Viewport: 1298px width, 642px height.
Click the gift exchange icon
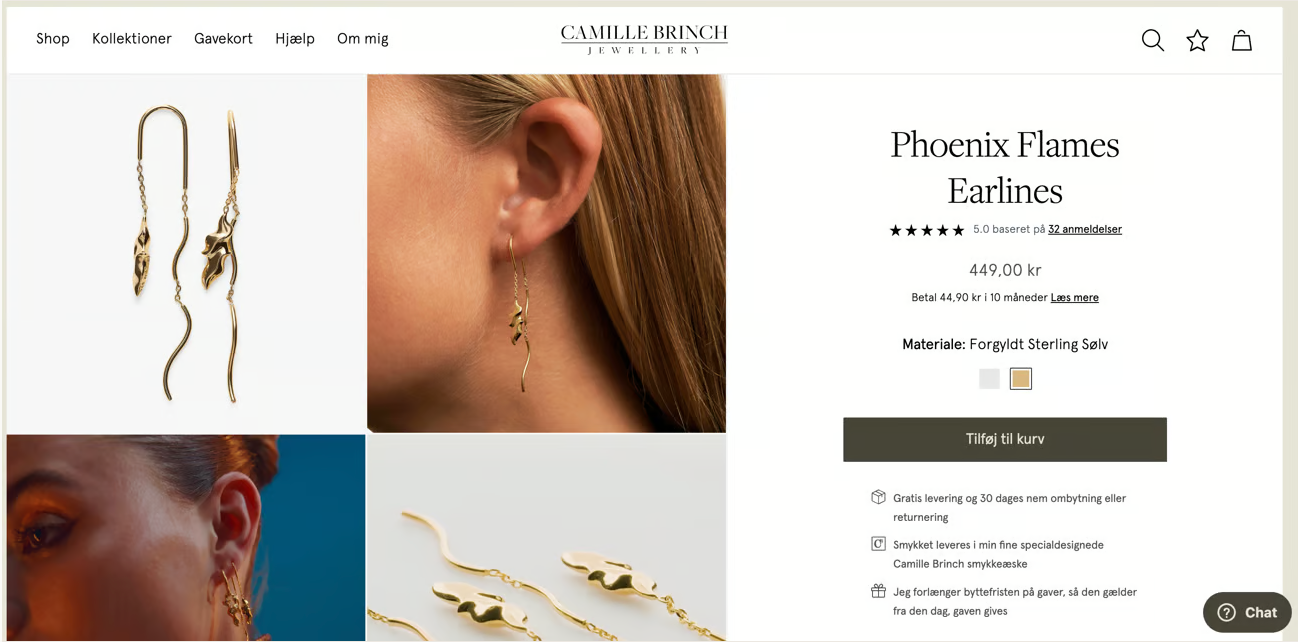coord(878,591)
